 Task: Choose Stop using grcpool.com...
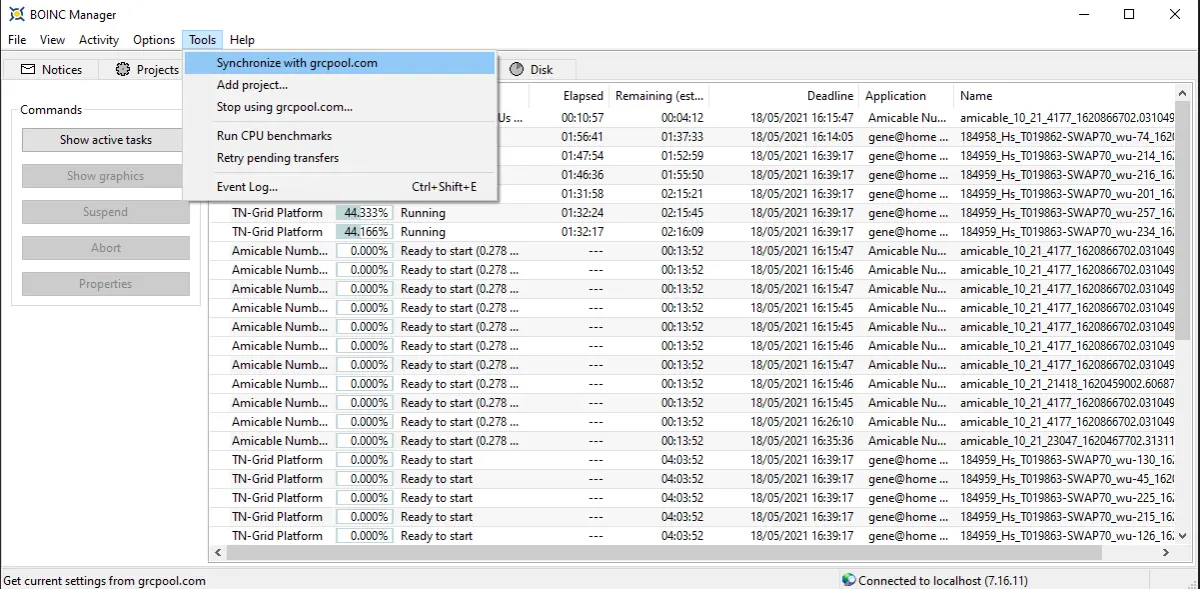coord(340,107)
